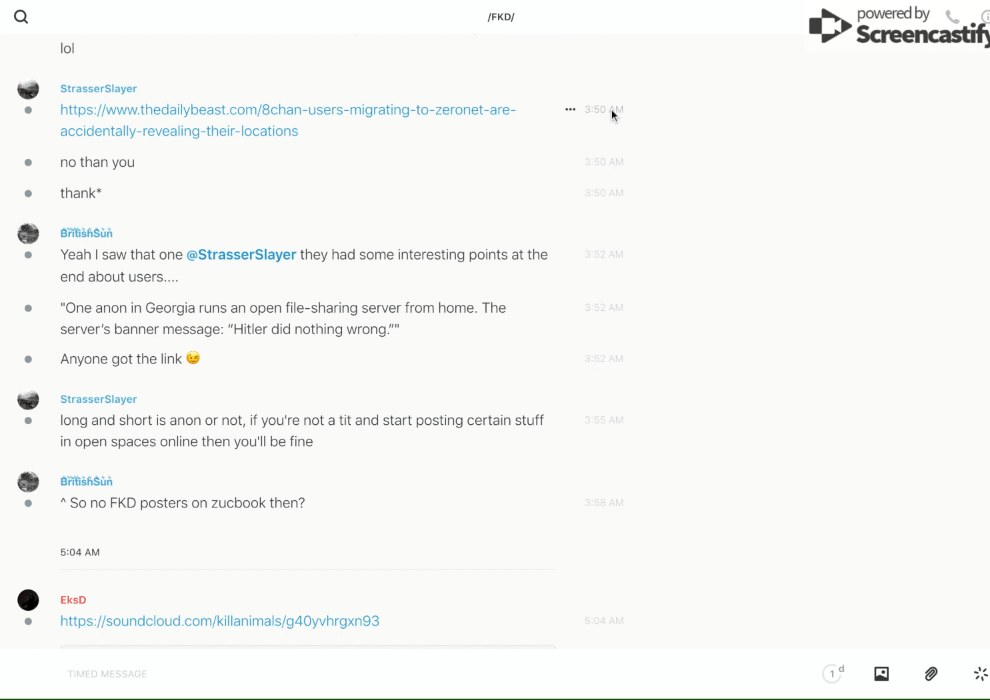Click StrasserSlayer's avatar on first message

pyautogui.click(x=28, y=89)
